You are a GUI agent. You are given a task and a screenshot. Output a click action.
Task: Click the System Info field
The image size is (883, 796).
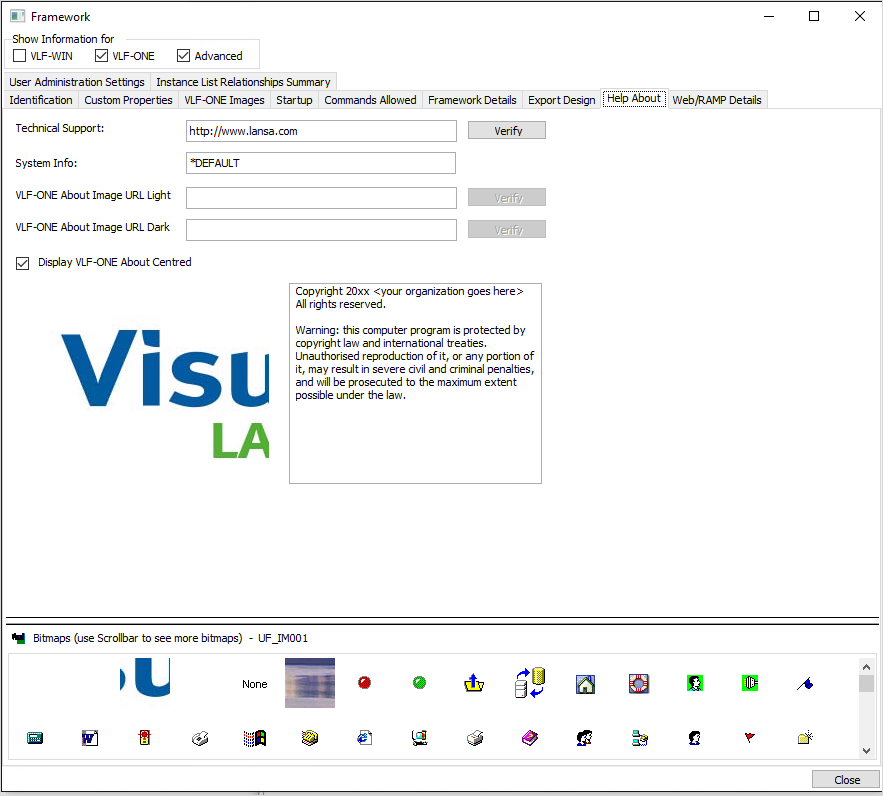pyautogui.click(x=321, y=163)
